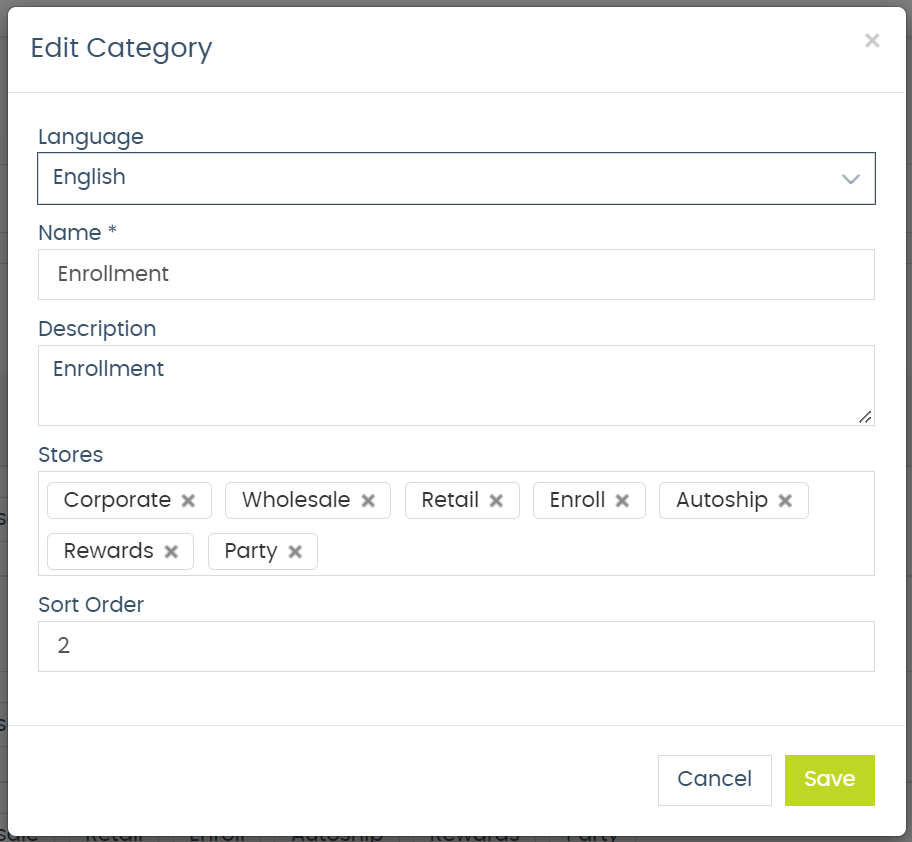912x842 pixels.
Task: Click the Stores field label
Action: 70,455
